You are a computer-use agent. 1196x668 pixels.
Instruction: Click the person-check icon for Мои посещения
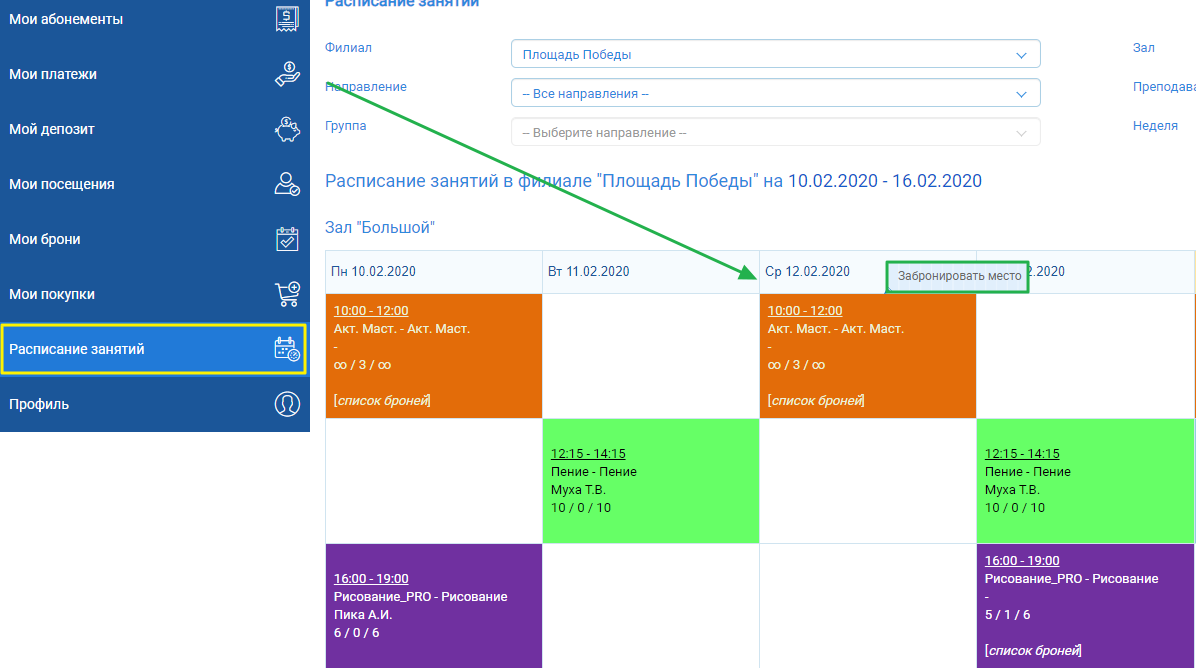coord(287,184)
